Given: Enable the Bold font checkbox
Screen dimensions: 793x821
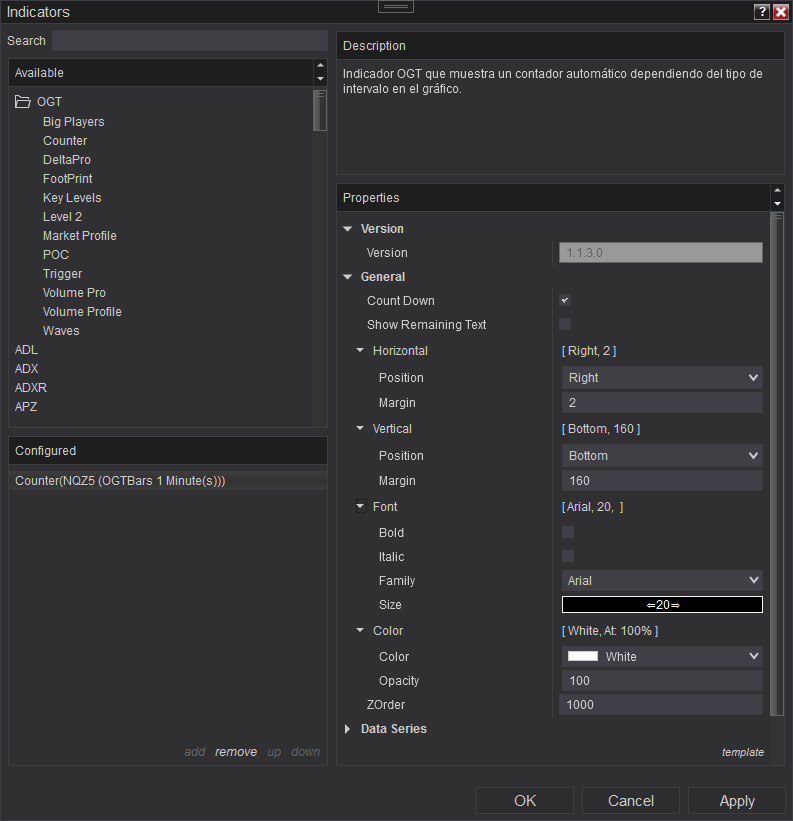Looking at the screenshot, I should (x=568, y=532).
